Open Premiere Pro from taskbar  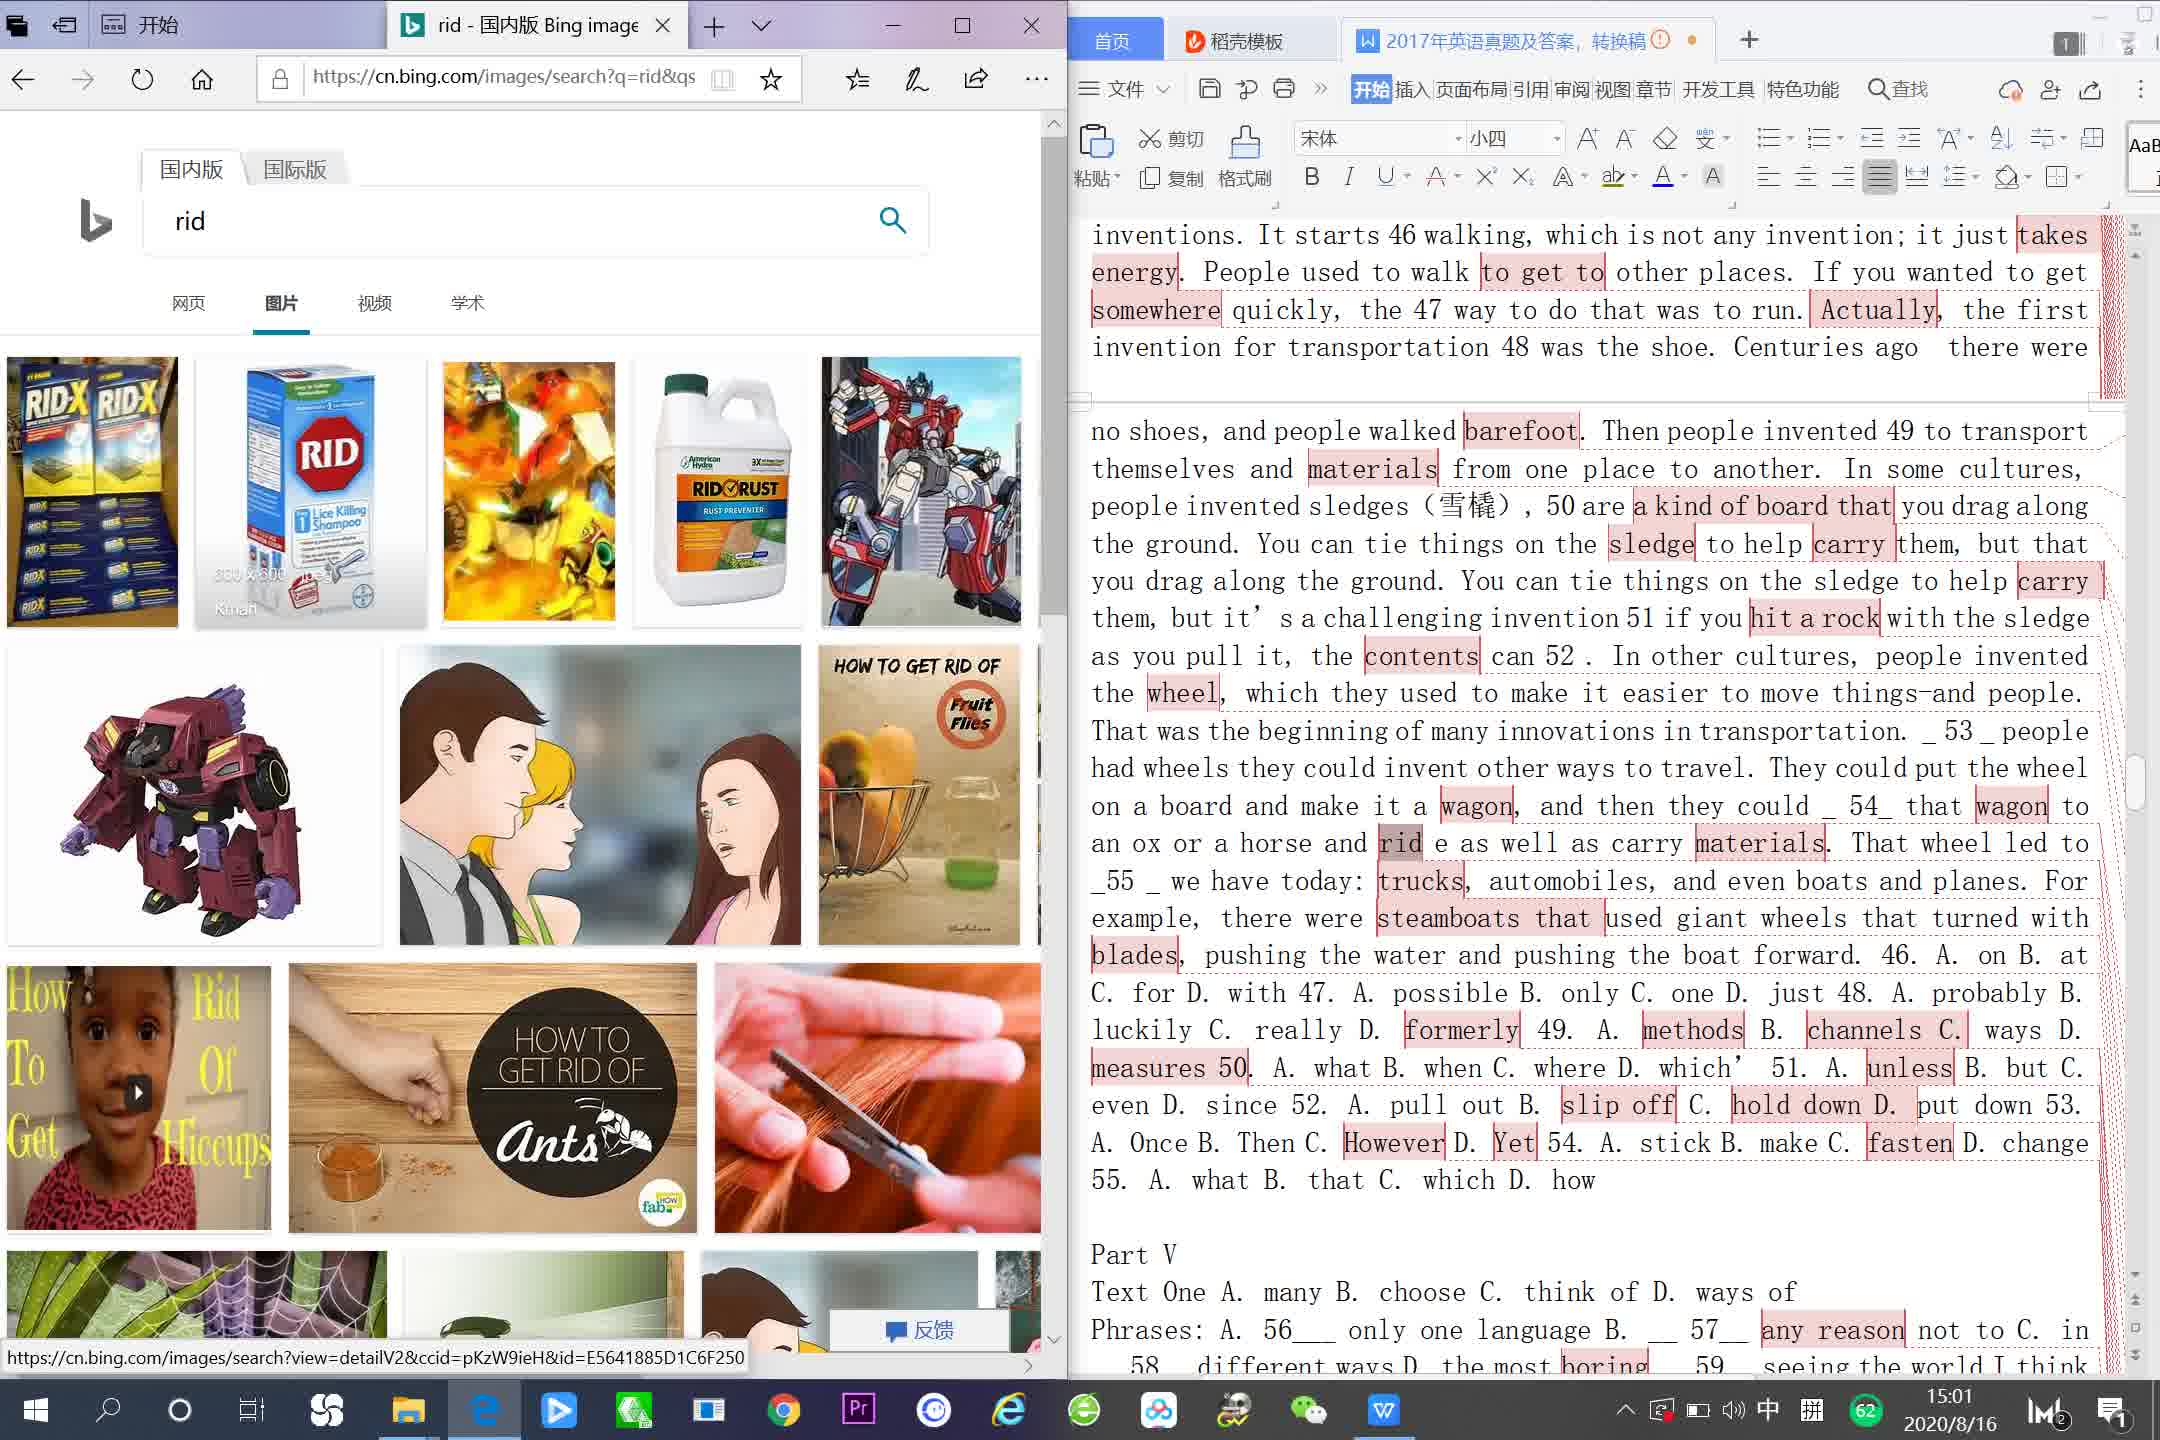pyautogui.click(x=859, y=1410)
